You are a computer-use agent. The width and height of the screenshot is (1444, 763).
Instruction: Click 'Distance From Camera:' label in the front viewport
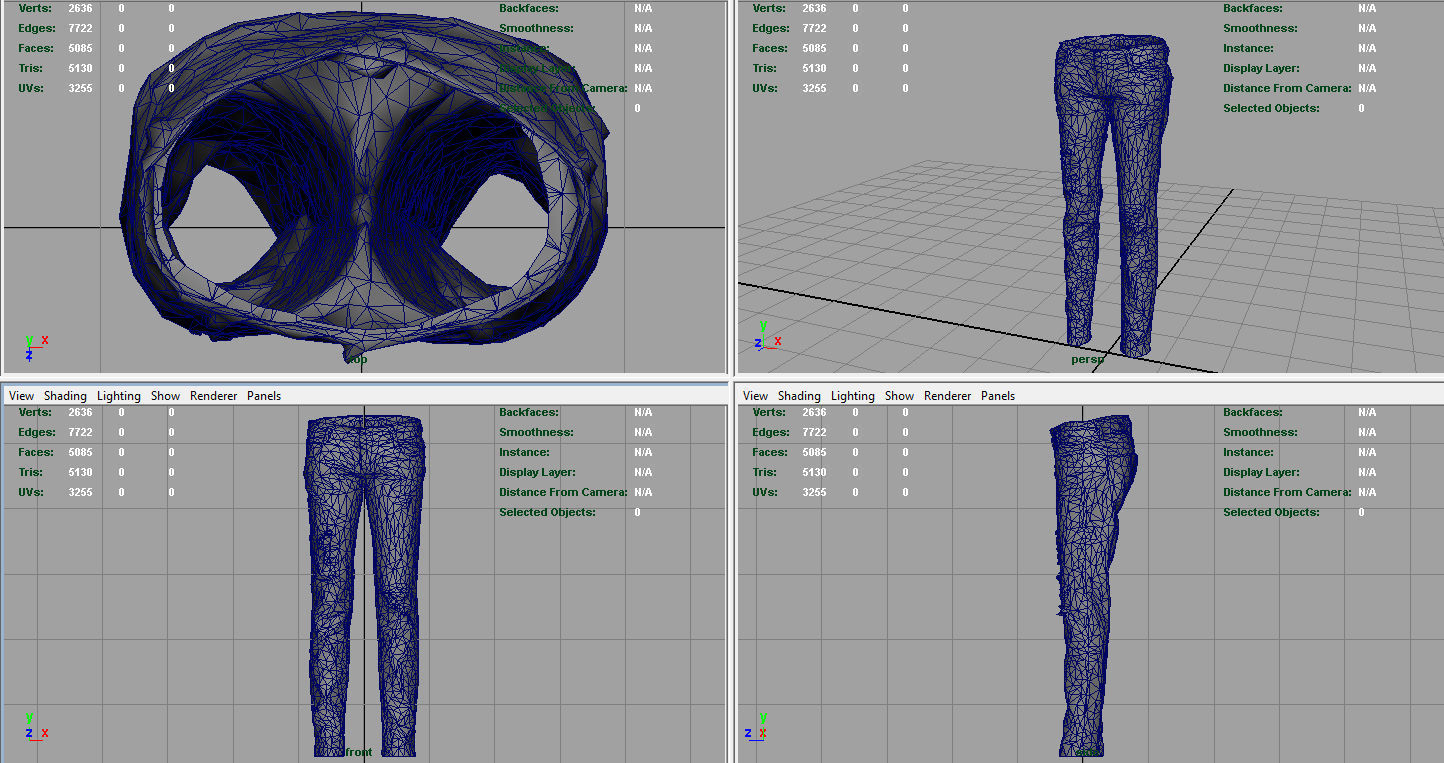563,492
